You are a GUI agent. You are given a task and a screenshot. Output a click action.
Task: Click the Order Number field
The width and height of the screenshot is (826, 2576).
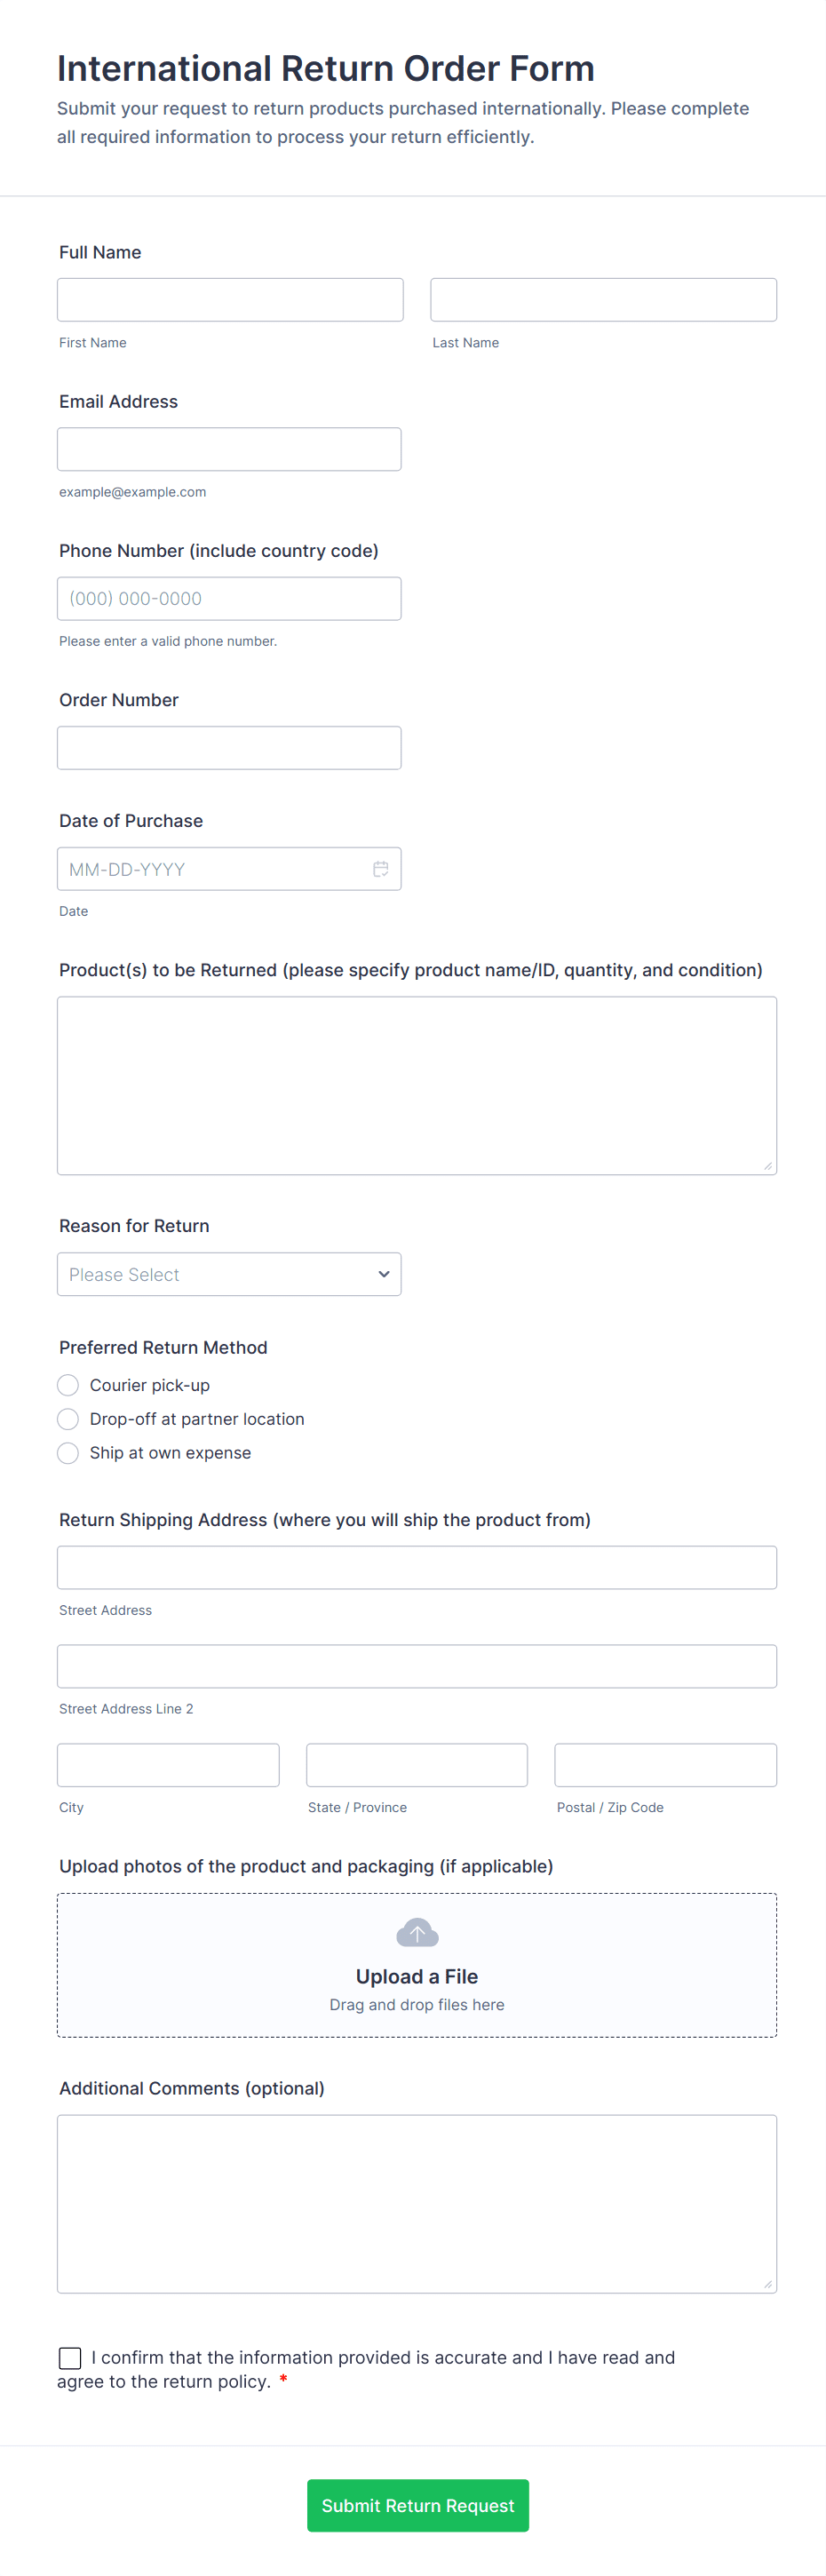[229, 748]
